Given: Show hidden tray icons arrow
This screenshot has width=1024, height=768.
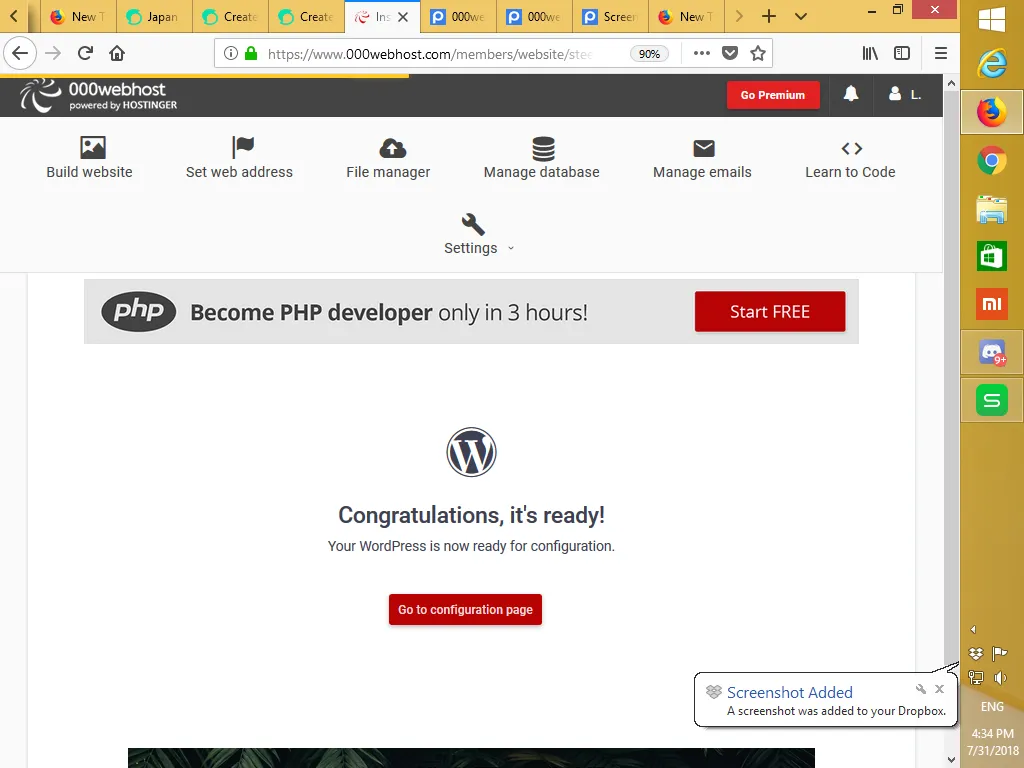Looking at the screenshot, I should pyautogui.click(x=973, y=630).
